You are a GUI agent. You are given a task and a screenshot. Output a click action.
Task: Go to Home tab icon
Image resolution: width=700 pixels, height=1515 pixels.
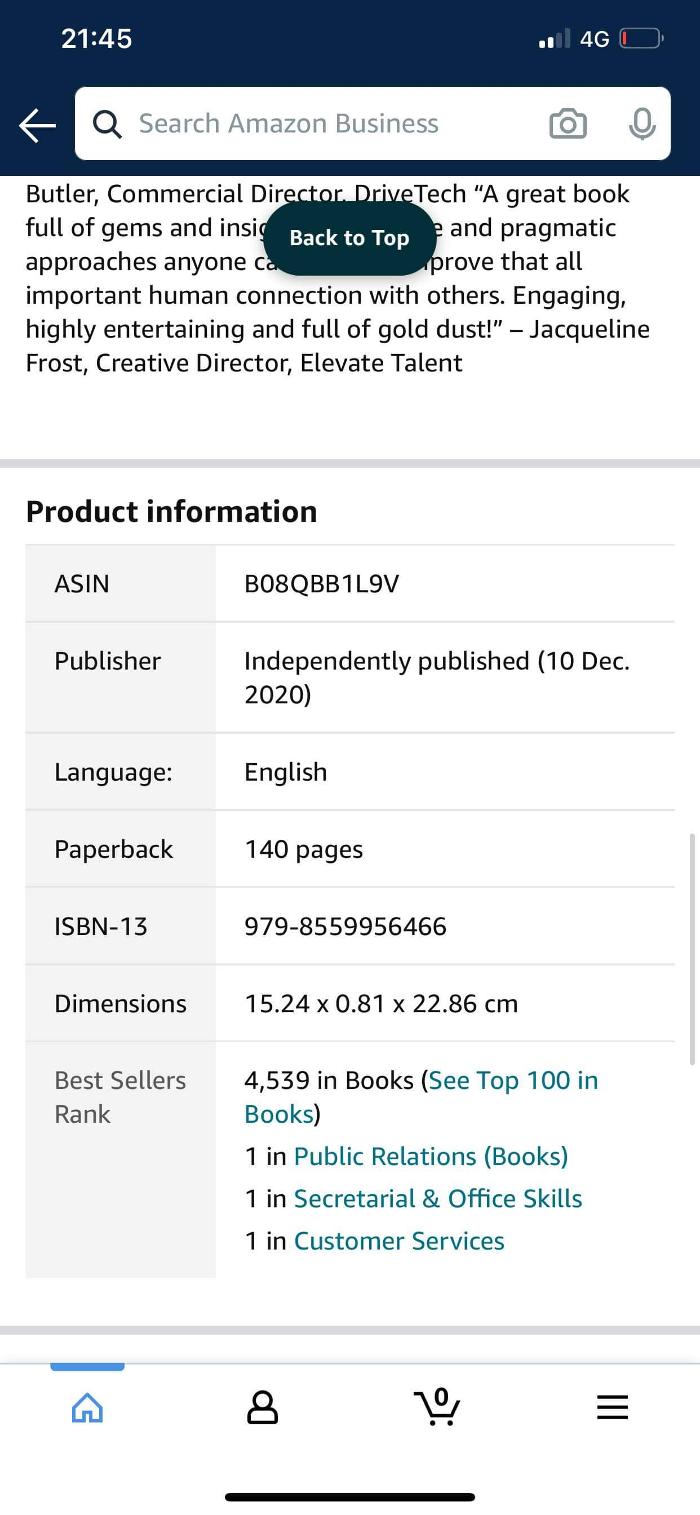[87, 1408]
